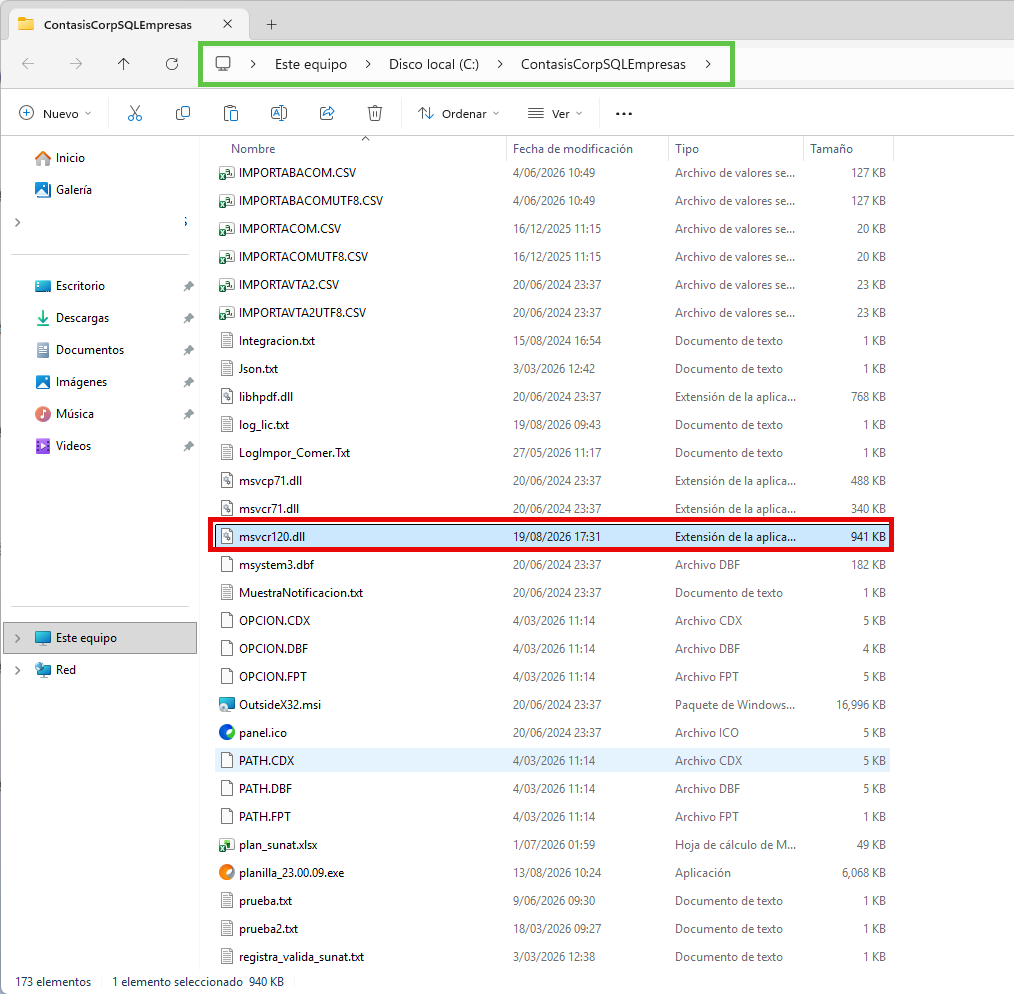This screenshot has height=994, width=1014.
Task: Open the Ordenar dropdown
Action: [x=458, y=114]
